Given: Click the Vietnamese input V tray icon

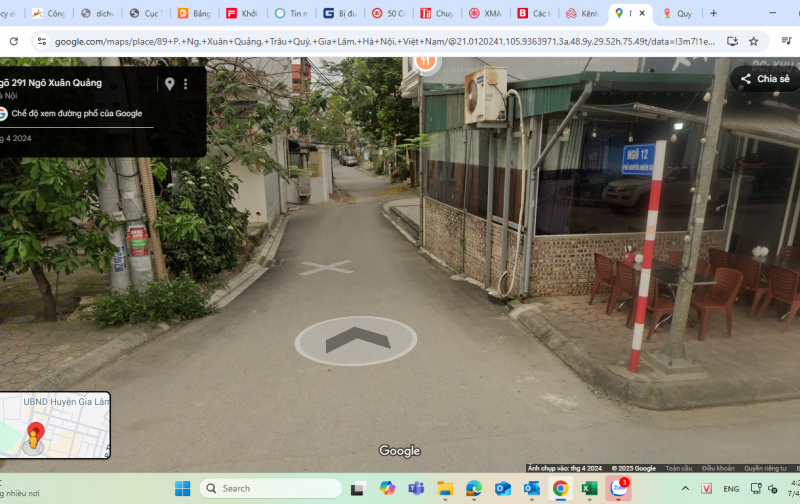Looking at the screenshot, I should point(706,488).
